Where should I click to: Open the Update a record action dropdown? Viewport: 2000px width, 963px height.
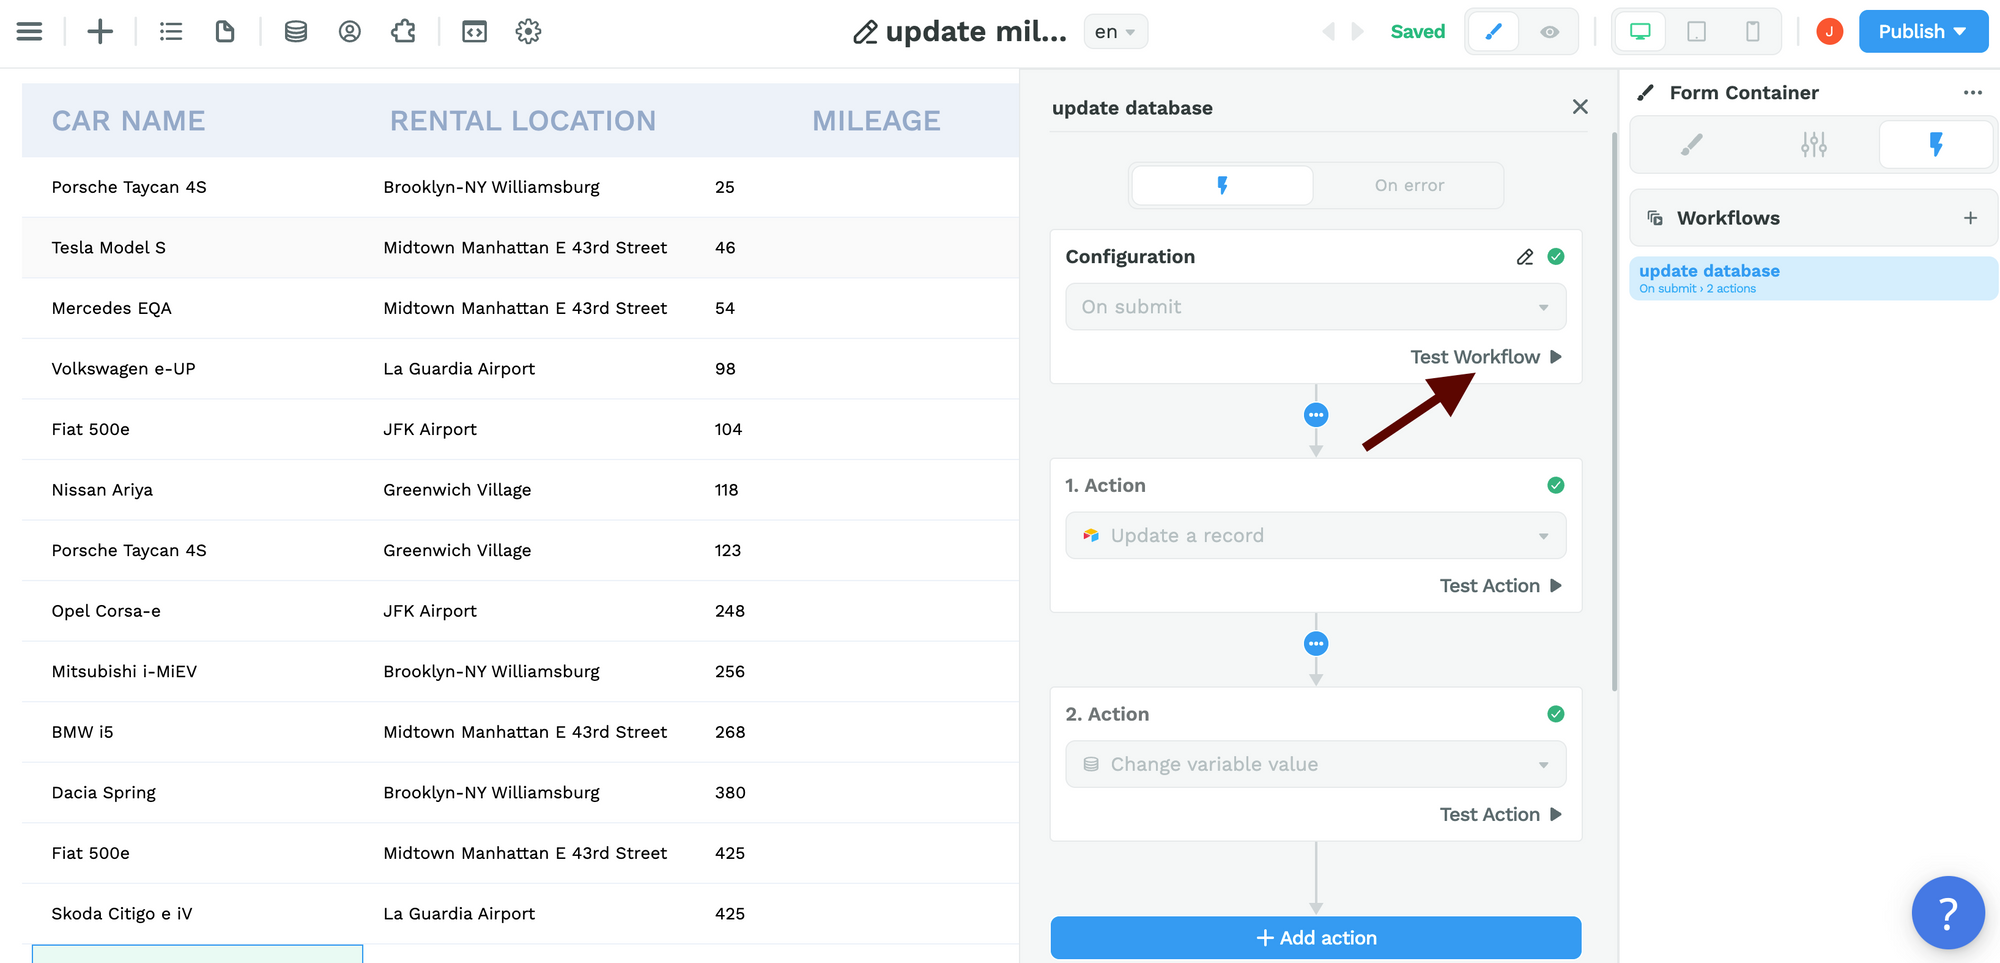click(x=1315, y=536)
